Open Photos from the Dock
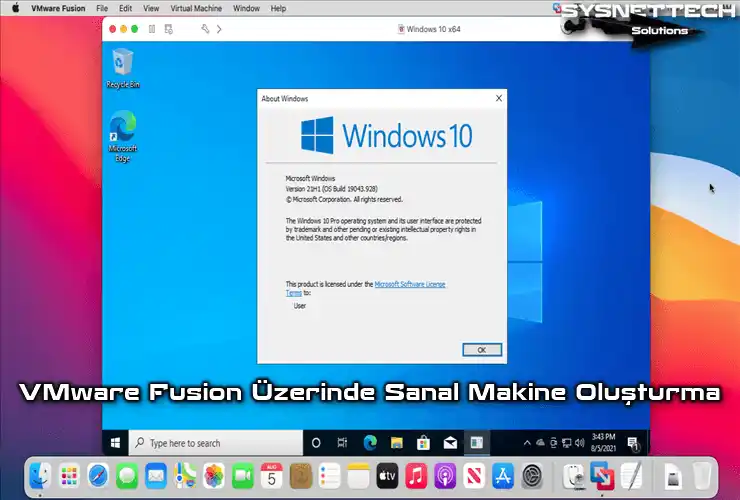This screenshot has height=500, width=740. click(x=214, y=476)
